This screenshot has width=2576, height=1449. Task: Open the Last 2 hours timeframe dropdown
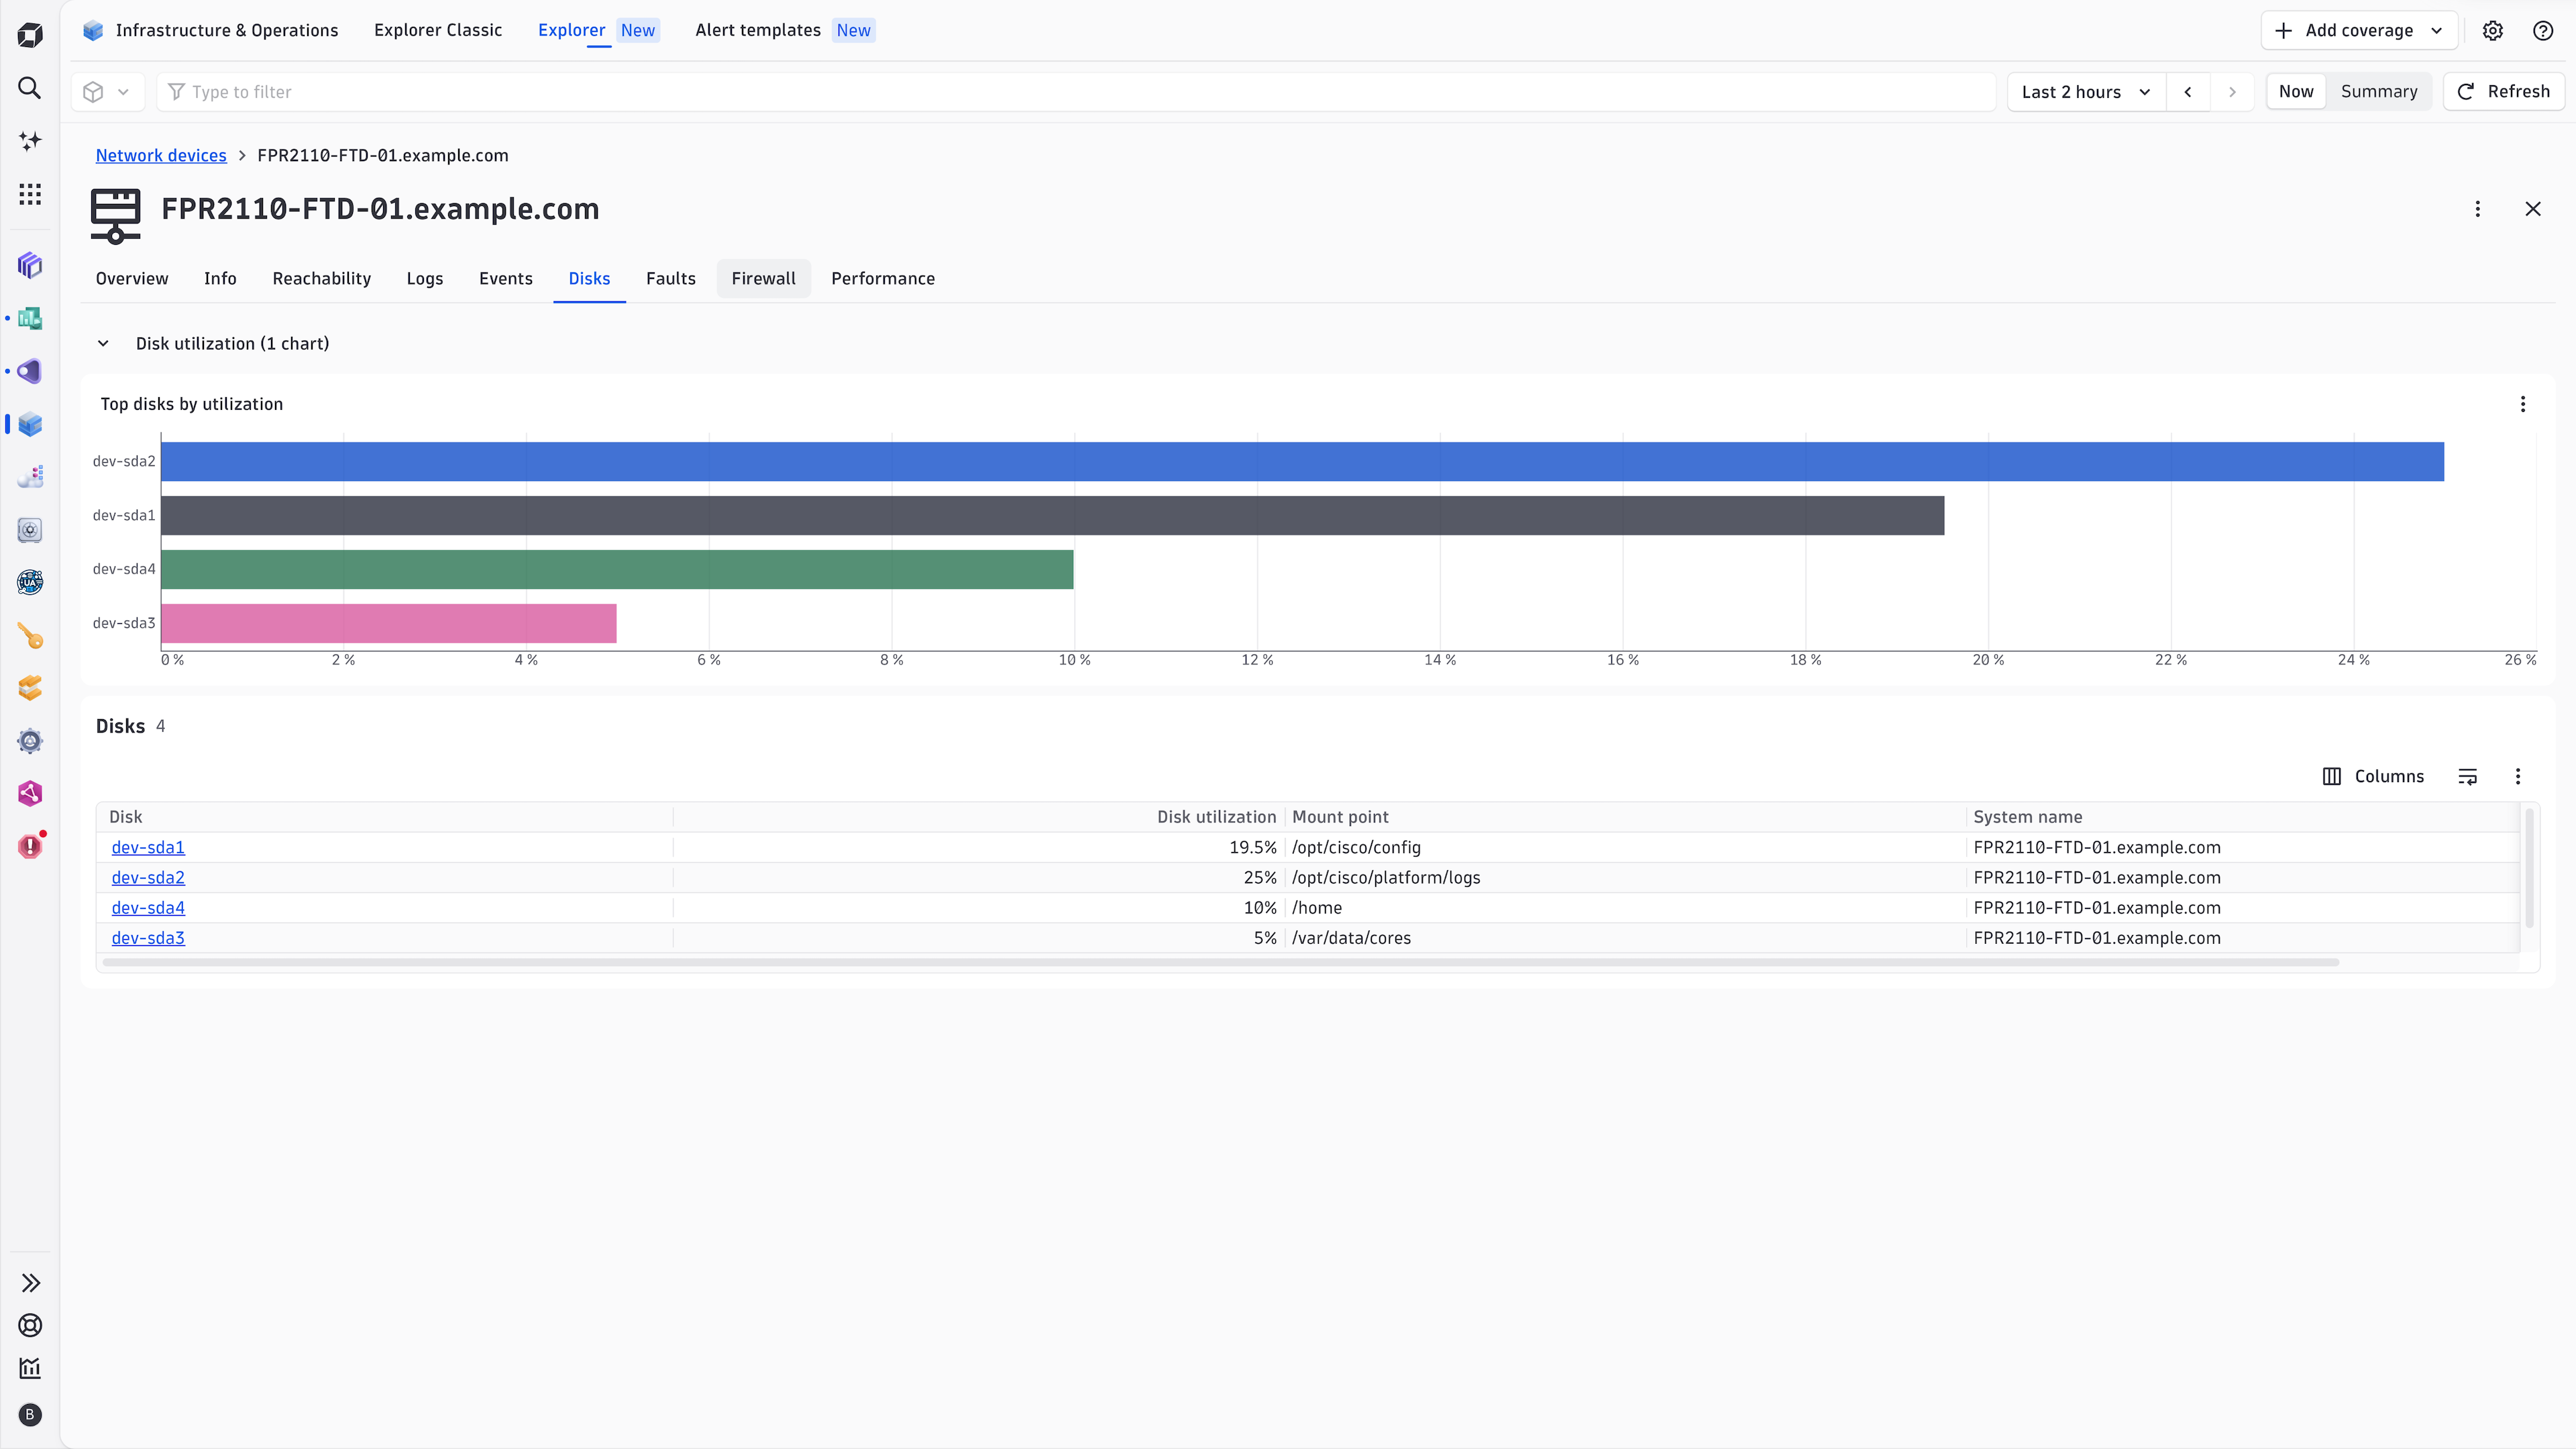(2086, 92)
